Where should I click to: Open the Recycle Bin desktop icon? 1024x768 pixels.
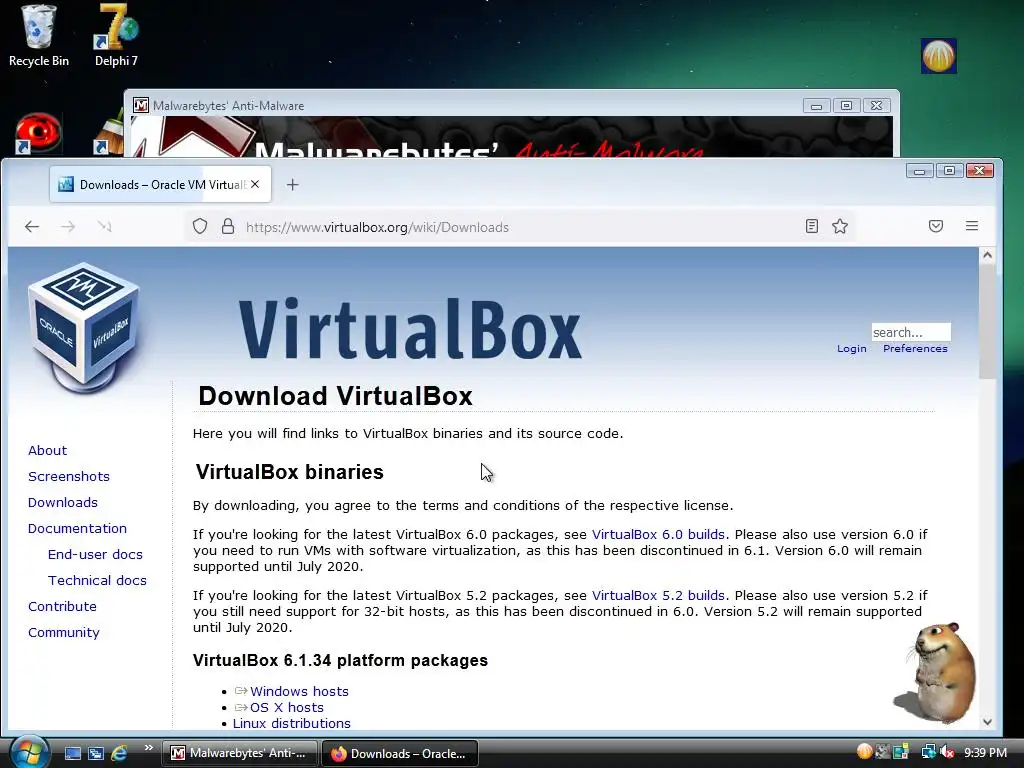(x=39, y=36)
